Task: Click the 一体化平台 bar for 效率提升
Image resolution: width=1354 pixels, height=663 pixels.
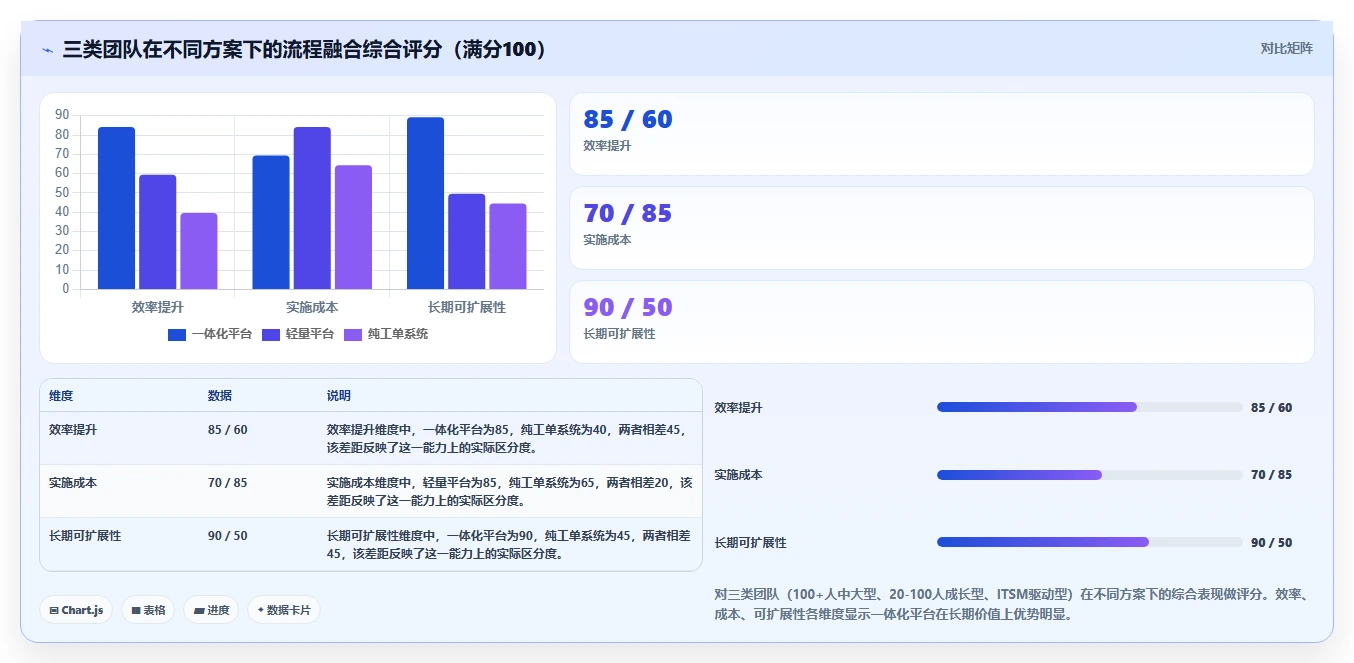Action: [x=116, y=208]
